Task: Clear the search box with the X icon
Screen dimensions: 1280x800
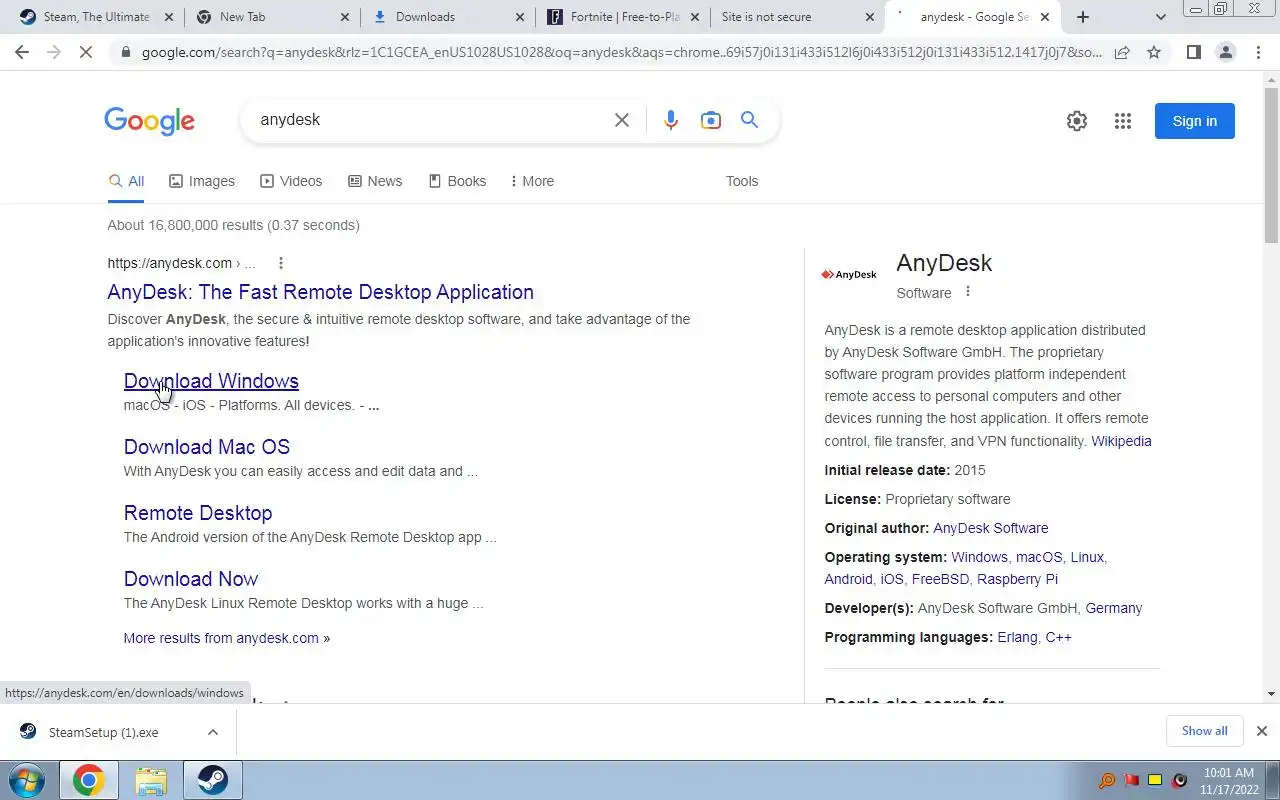Action: (x=621, y=120)
